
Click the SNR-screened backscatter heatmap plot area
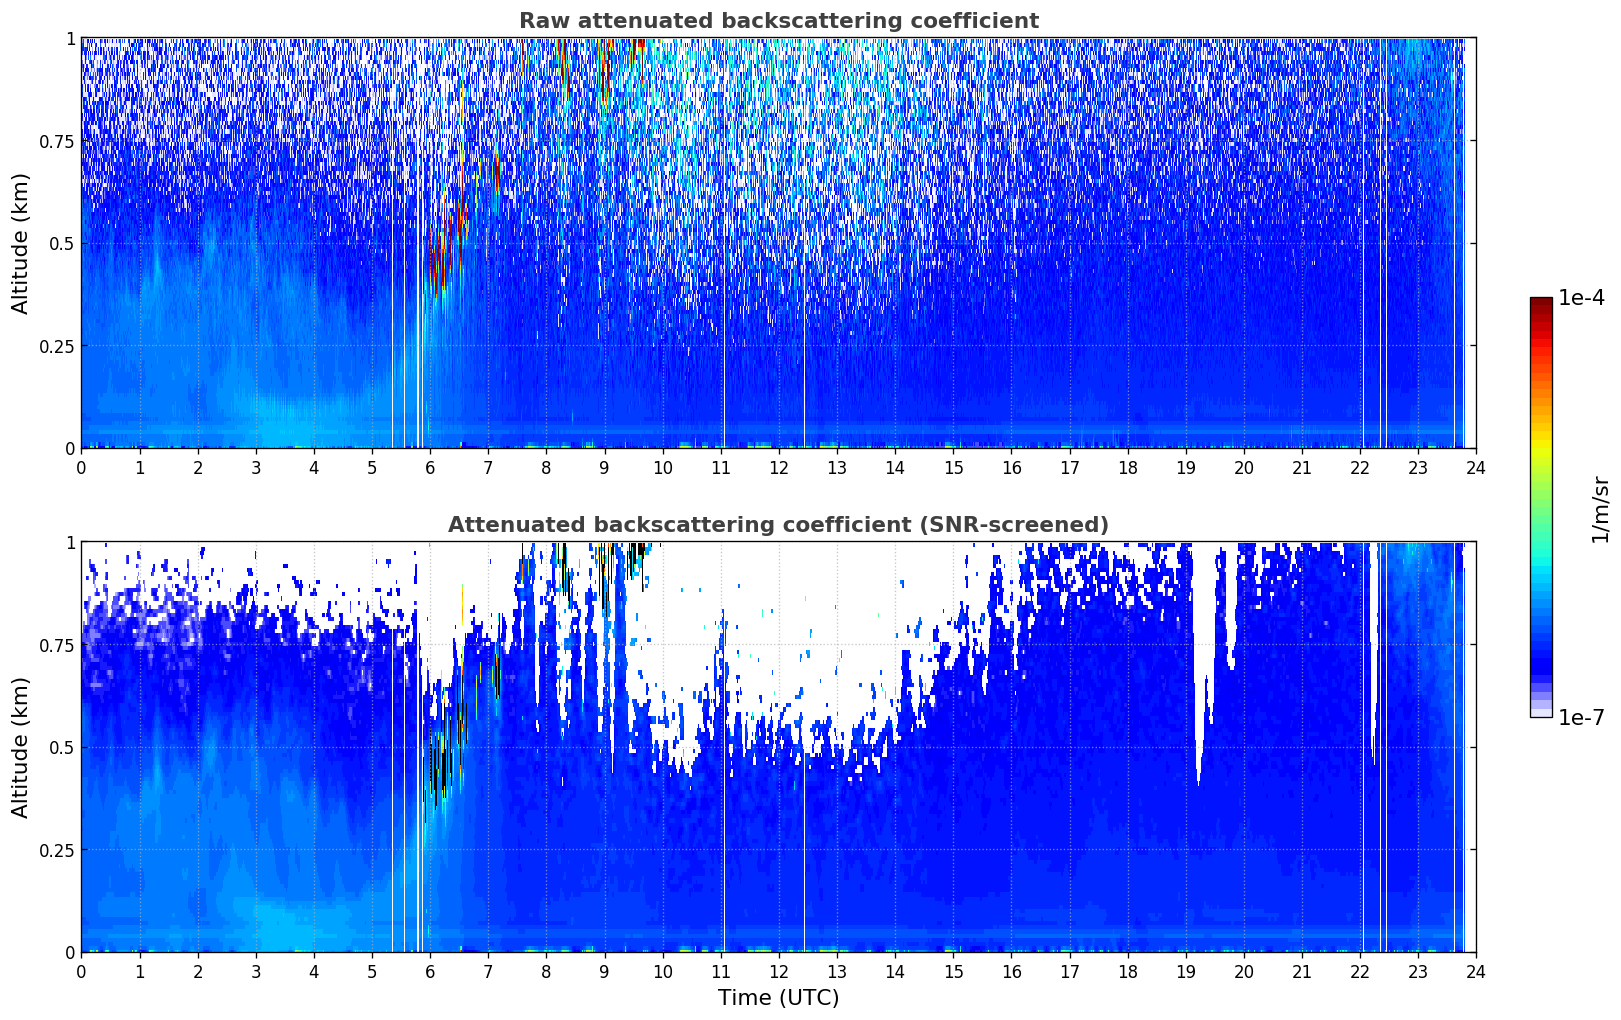click(x=778, y=747)
